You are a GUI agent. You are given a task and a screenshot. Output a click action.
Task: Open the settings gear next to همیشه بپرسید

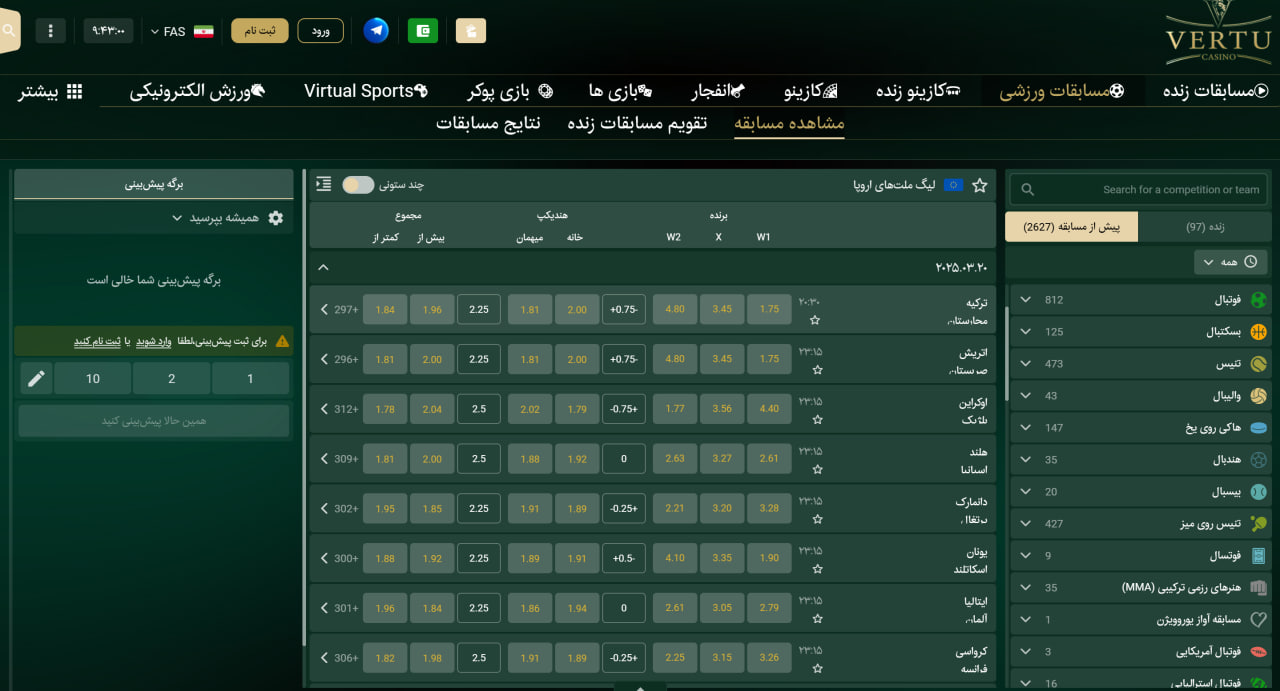point(276,217)
